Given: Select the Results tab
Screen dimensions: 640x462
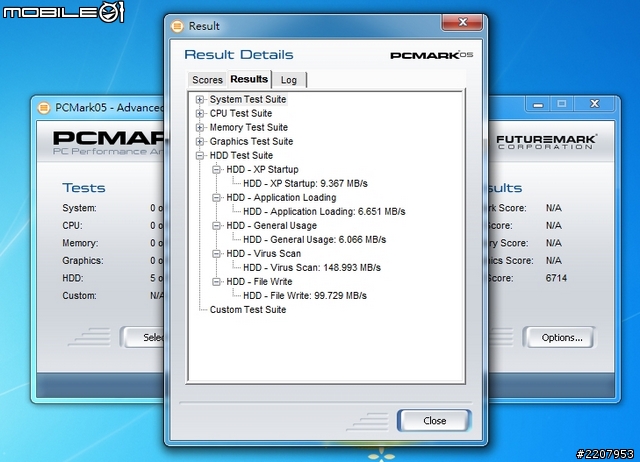Looking at the screenshot, I should coord(249,79).
